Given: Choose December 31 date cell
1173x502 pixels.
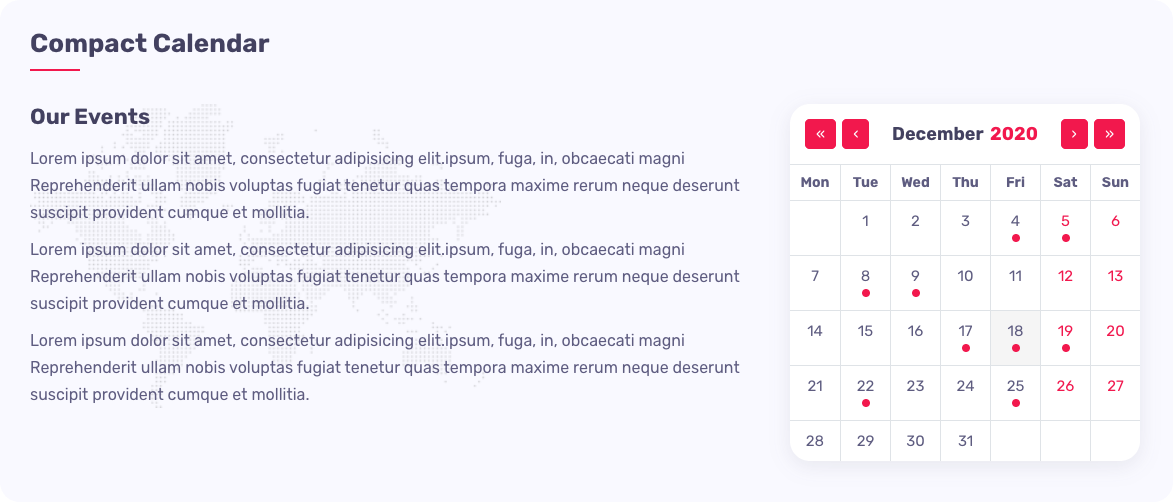Looking at the screenshot, I should pos(965,441).
